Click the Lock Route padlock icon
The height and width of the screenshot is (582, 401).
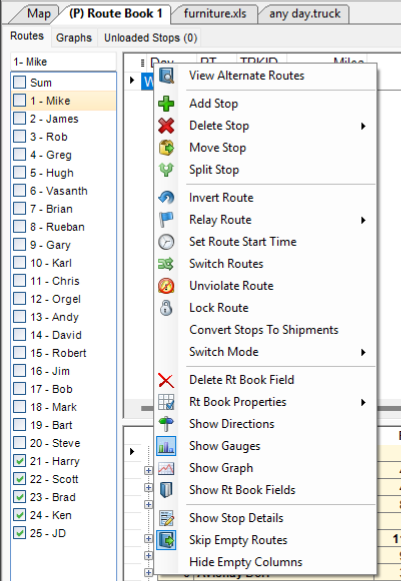coord(166,308)
